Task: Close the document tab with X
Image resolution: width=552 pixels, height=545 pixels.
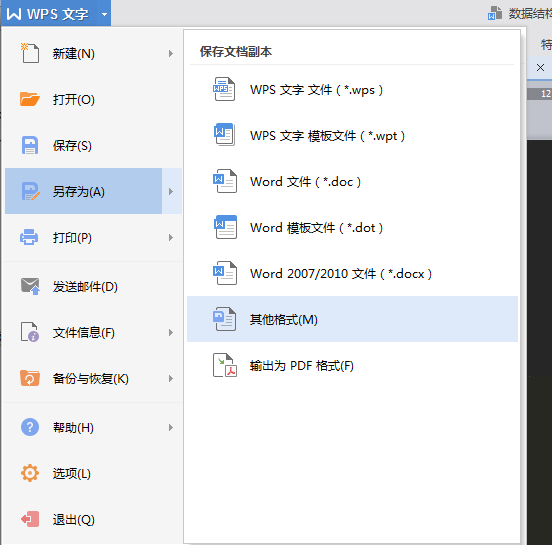Action: pos(540,67)
